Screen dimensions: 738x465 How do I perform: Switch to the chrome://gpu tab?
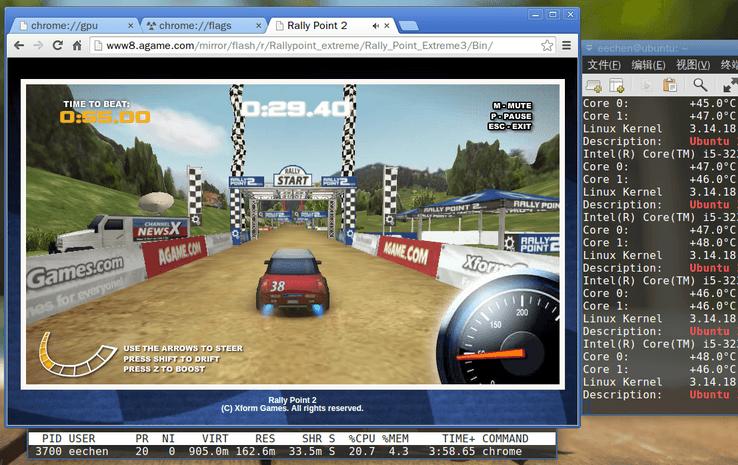(x=73, y=26)
